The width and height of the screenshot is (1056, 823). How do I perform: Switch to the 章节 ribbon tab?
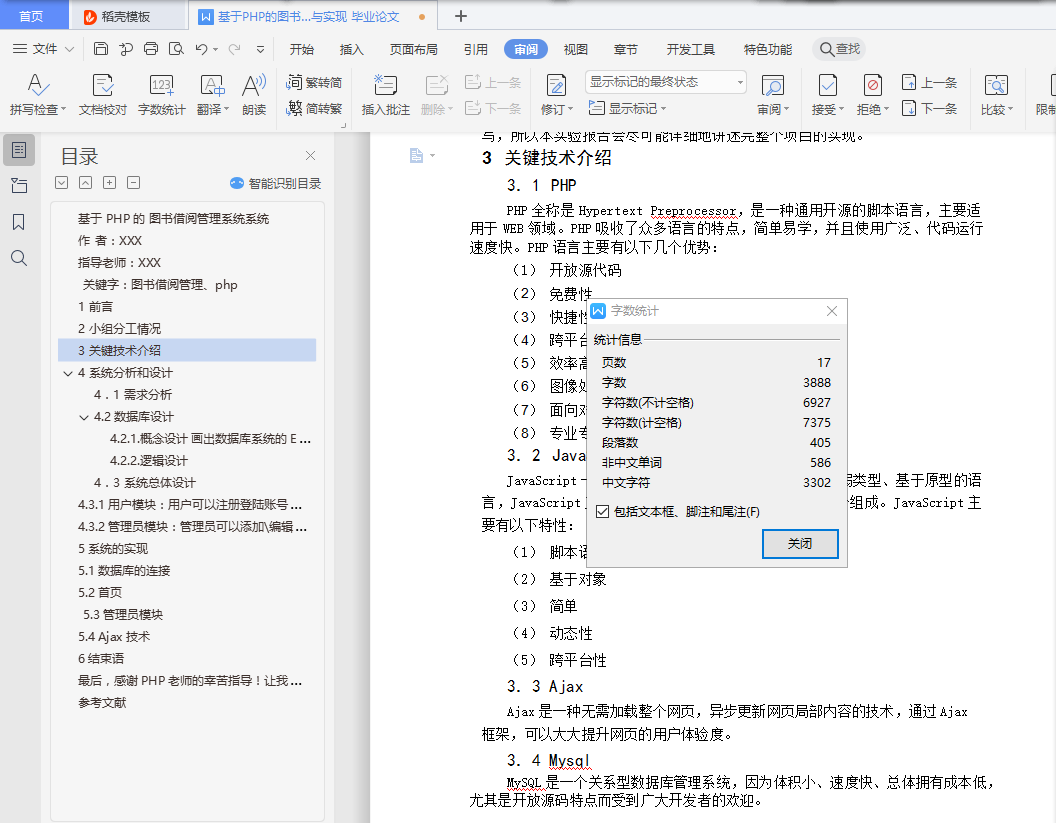626,49
